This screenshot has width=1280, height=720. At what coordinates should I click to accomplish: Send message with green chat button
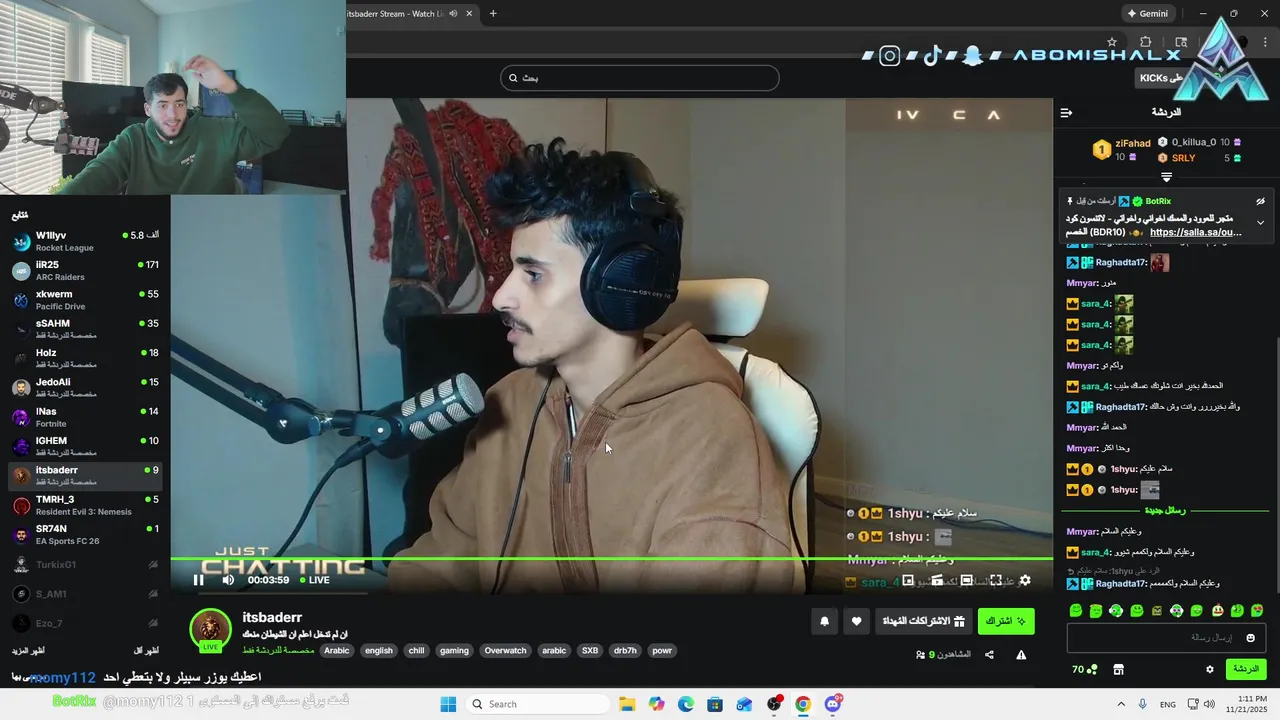click(1246, 669)
